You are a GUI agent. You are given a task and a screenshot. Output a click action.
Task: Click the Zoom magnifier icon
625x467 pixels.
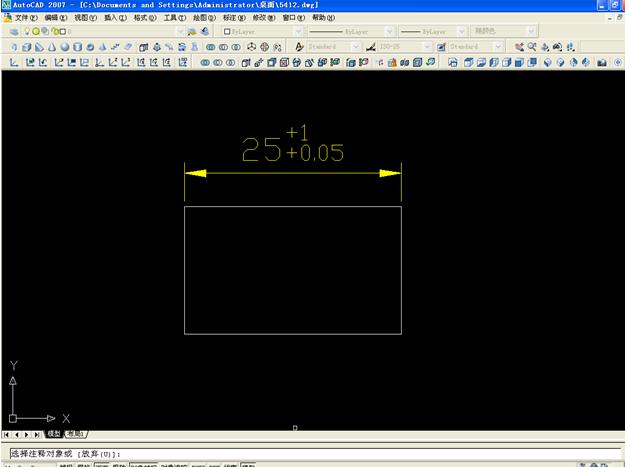(532, 47)
